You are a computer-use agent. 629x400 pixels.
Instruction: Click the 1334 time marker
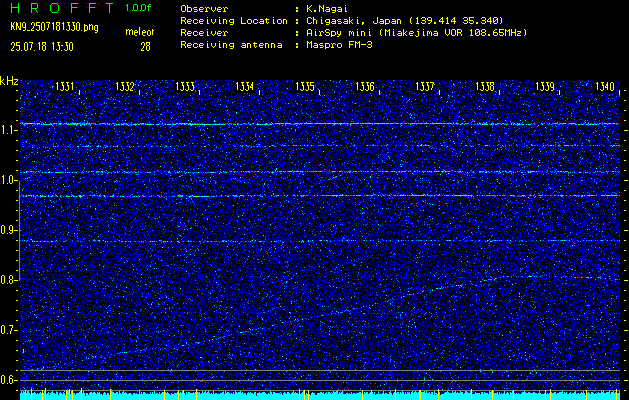coord(245,86)
